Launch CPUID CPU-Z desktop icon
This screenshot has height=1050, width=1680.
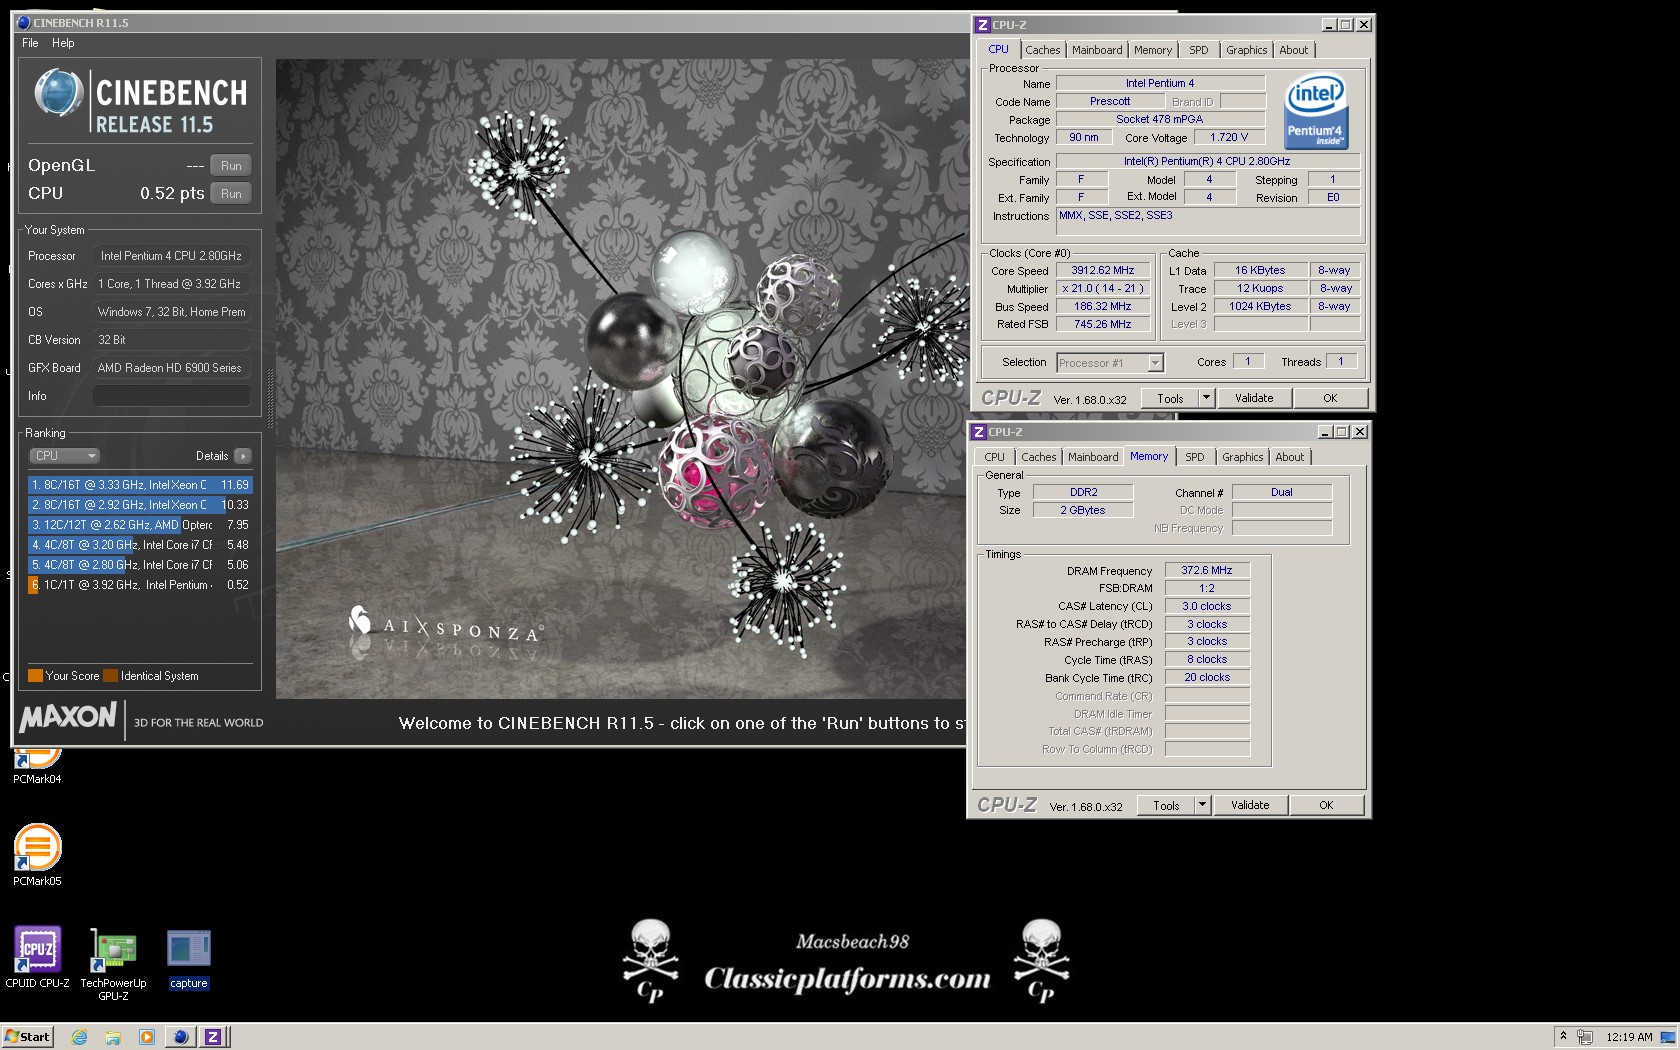pyautogui.click(x=37, y=957)
